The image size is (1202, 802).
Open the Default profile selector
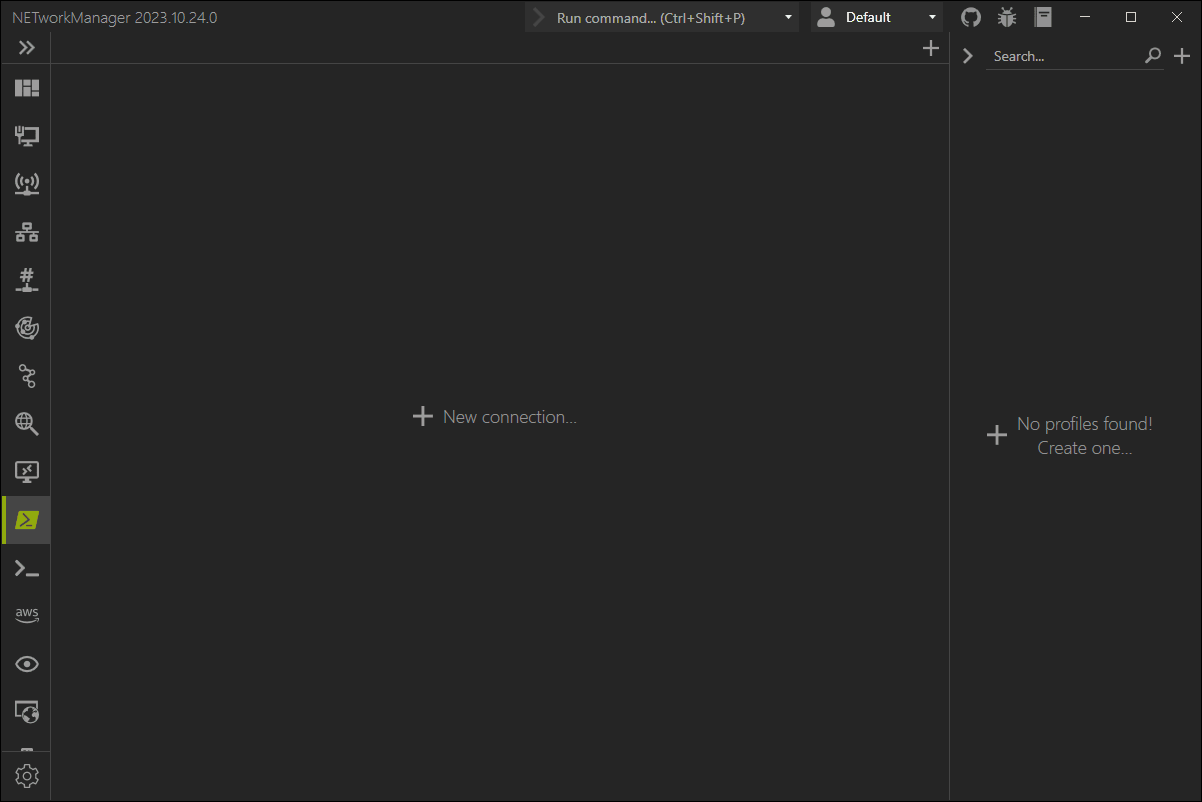point(877,17)
